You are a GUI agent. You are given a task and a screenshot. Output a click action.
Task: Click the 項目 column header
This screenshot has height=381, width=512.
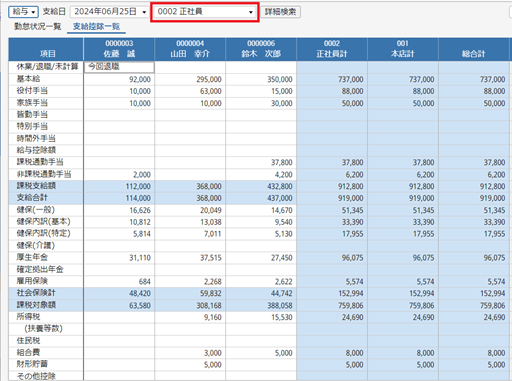(x=46, y=49)
